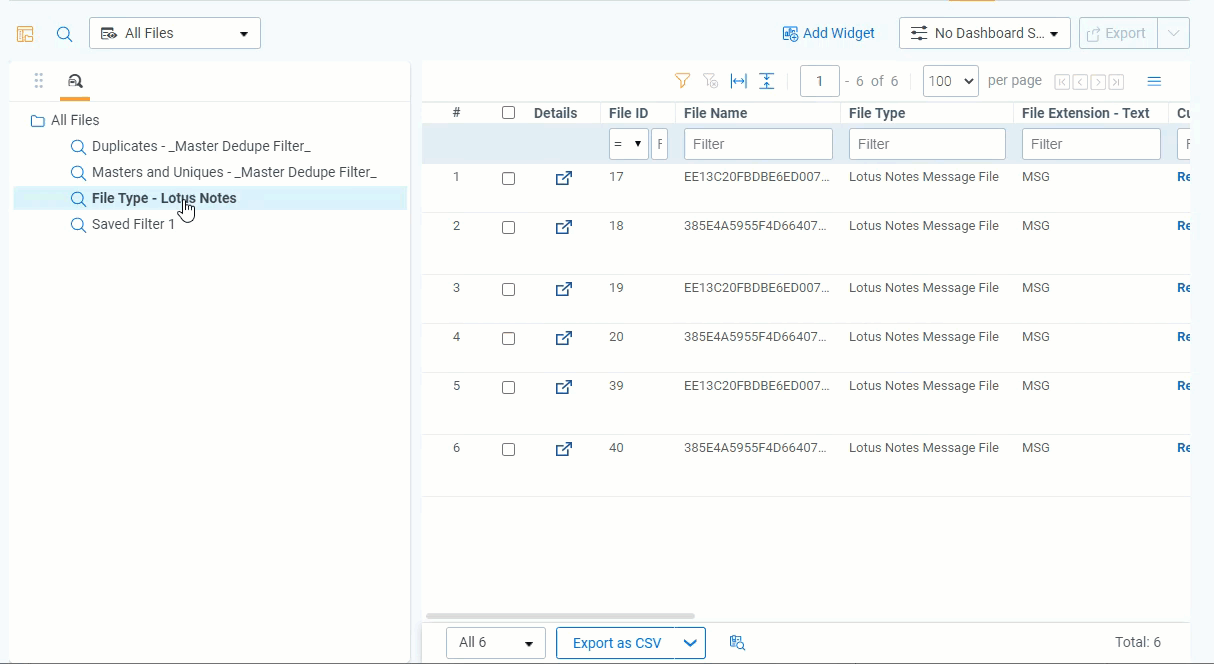The height and width of the screenshot is (664, 1214).
Task: Click the icon right of Export as CSV
Action: point(738,643)
